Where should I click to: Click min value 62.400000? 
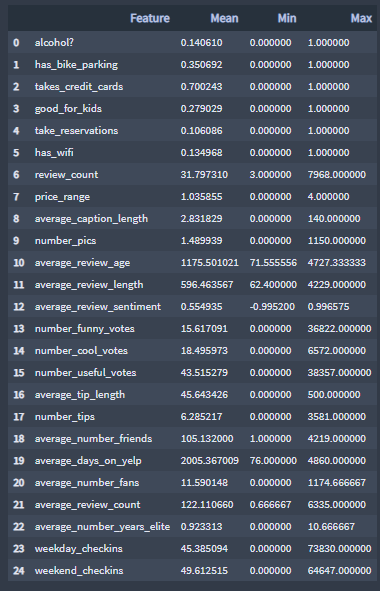[x=273, y=285]
